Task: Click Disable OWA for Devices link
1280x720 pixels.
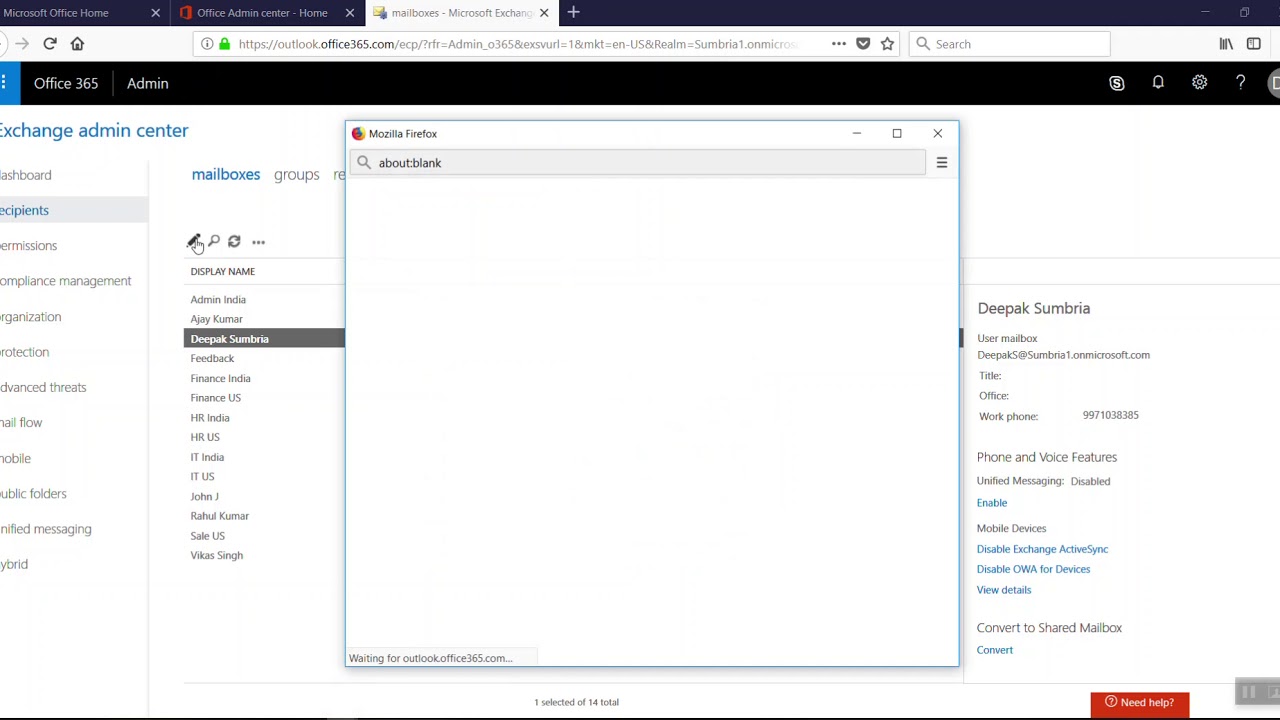Action: (x=1033, y=569)
